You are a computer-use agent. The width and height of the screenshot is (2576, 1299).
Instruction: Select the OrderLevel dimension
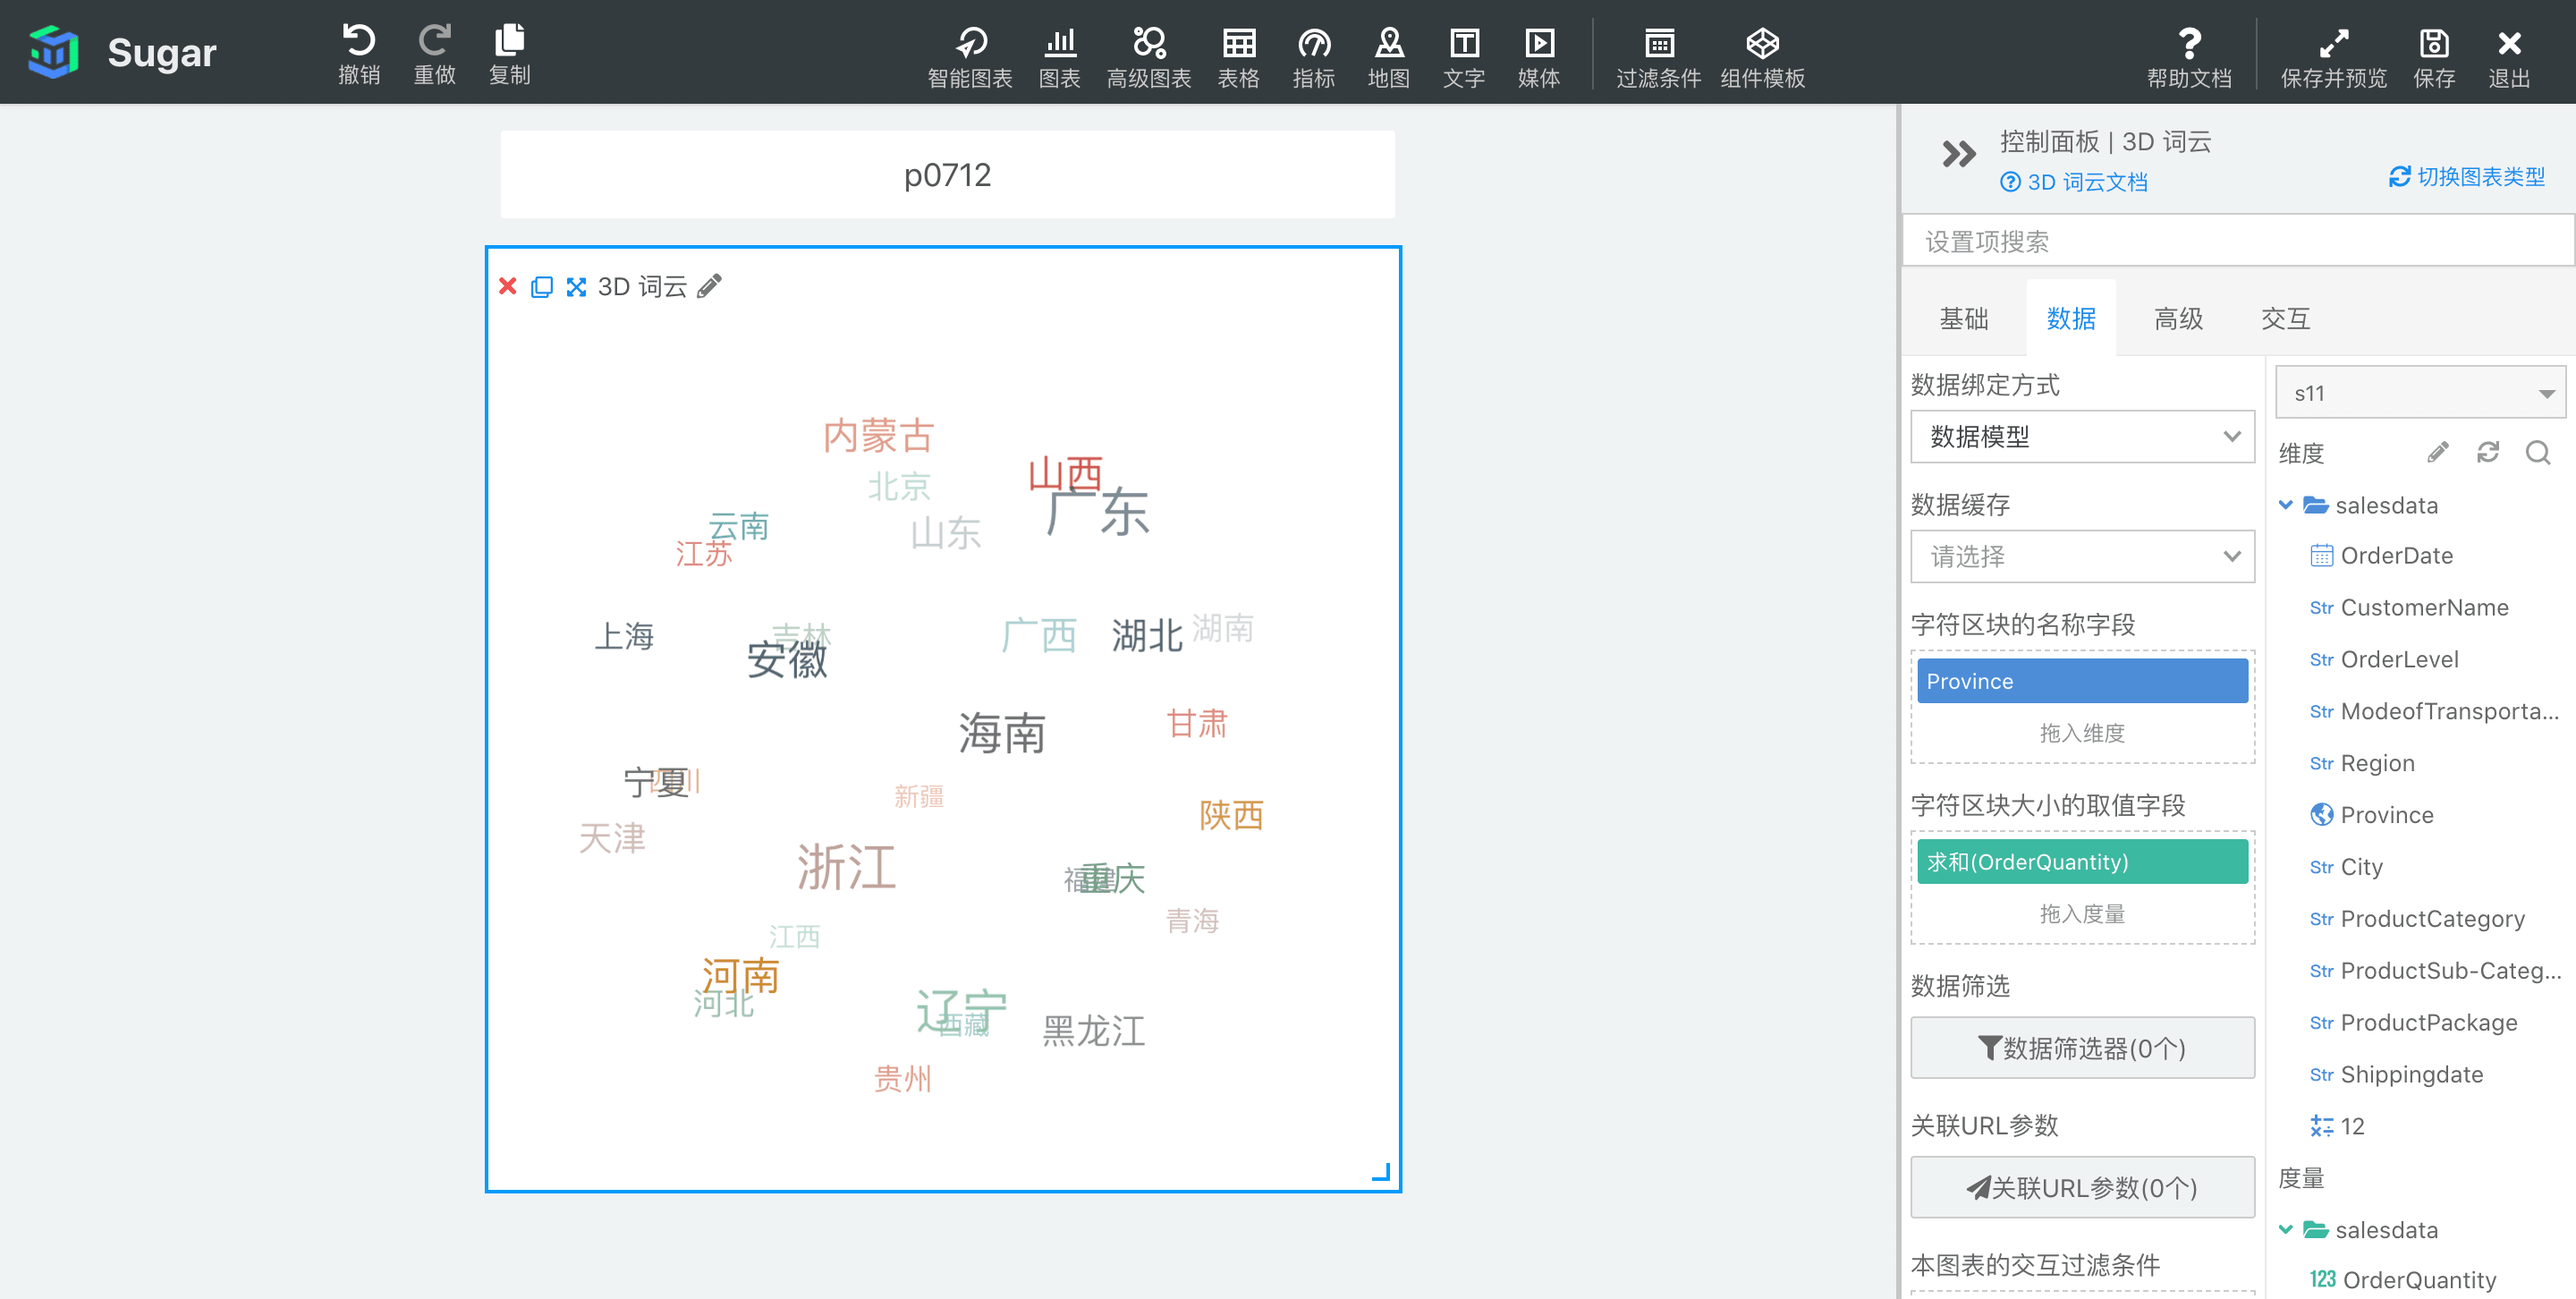(2399, 660)
